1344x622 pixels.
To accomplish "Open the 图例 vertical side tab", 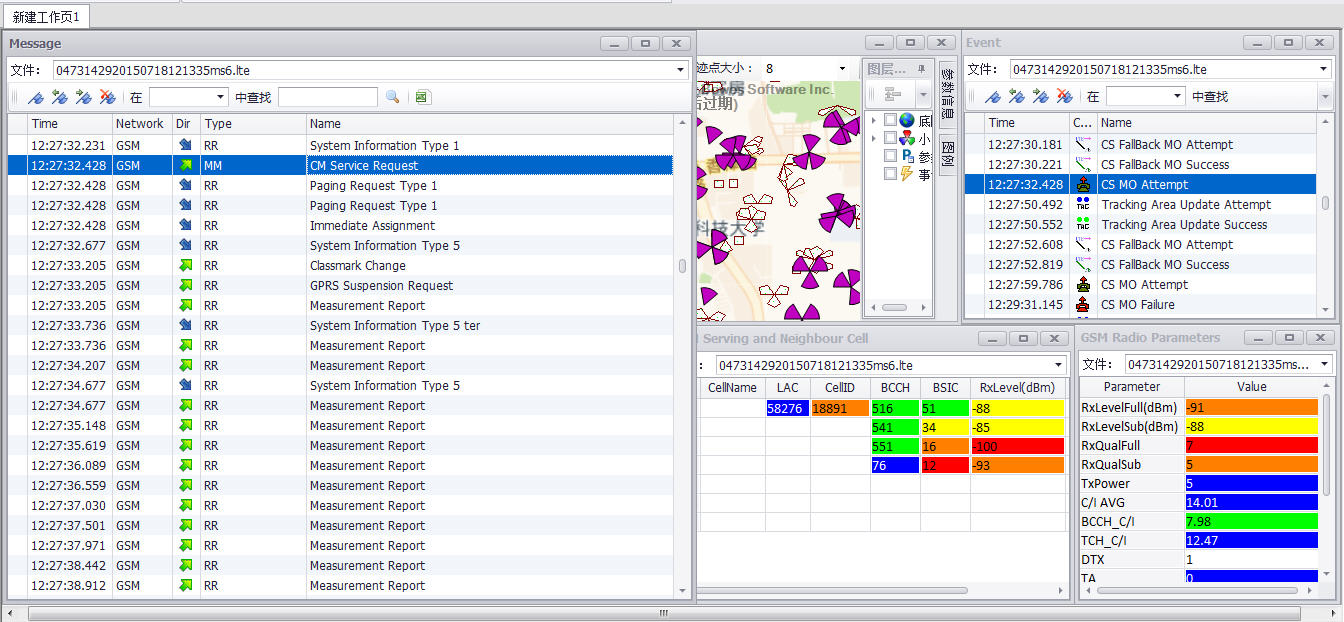I will coord(949,153).
